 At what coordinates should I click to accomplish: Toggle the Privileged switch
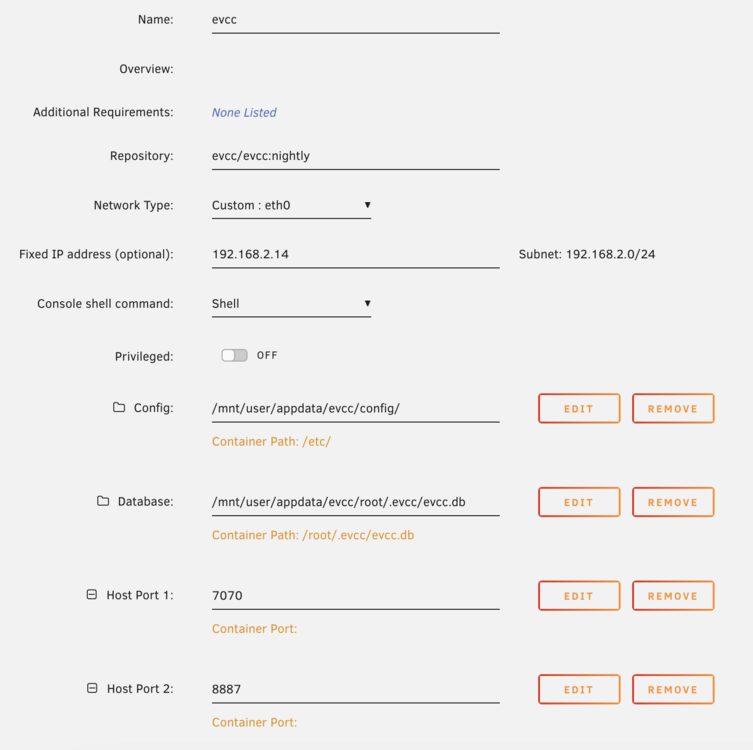234,355
